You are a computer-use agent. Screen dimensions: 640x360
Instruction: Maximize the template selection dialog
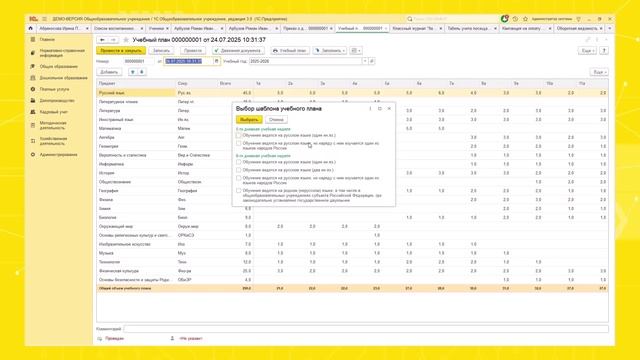click(380, 109)
